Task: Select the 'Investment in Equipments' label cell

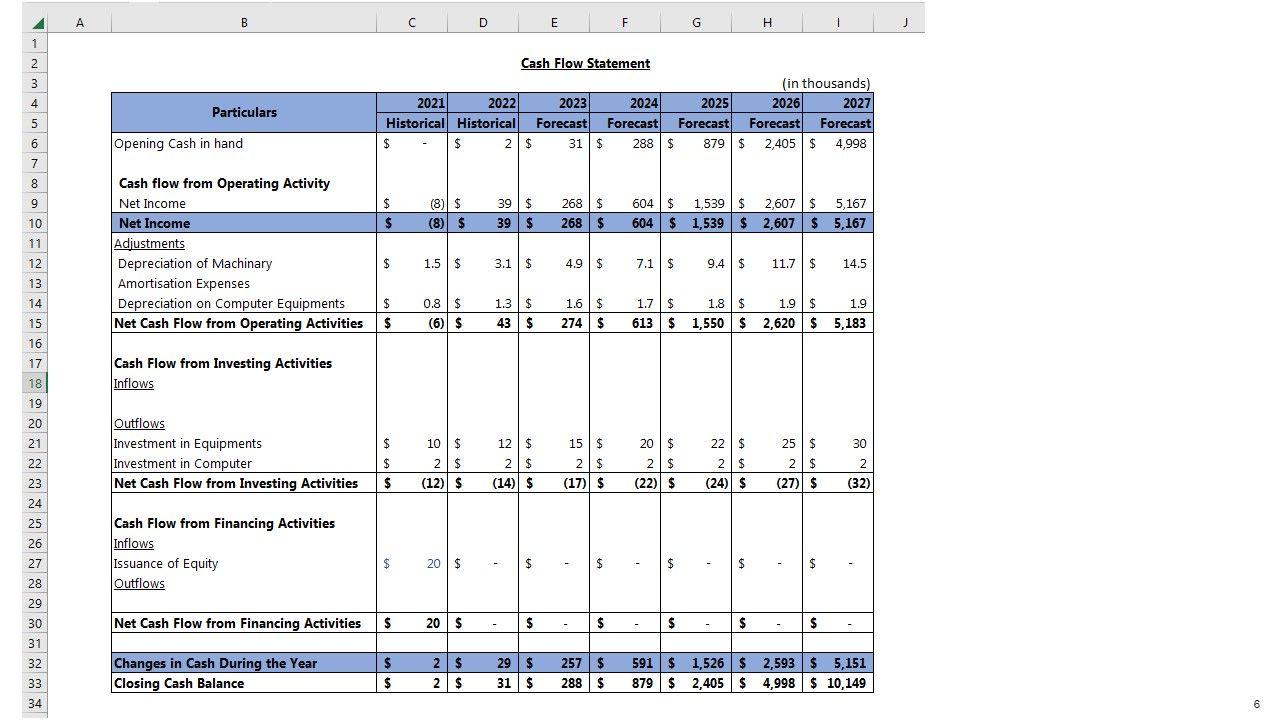Action: [x=188, y=443]
